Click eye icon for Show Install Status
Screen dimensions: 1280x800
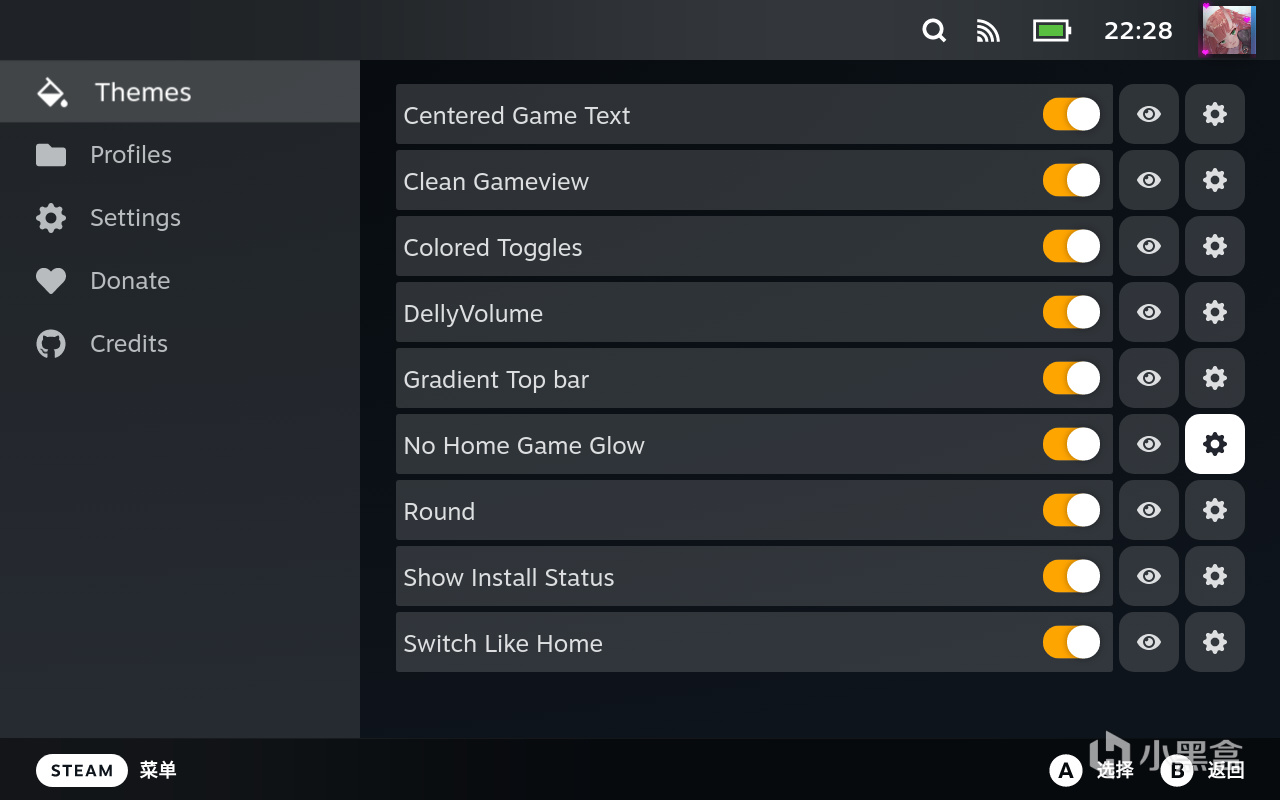(x=1149, y=576)
